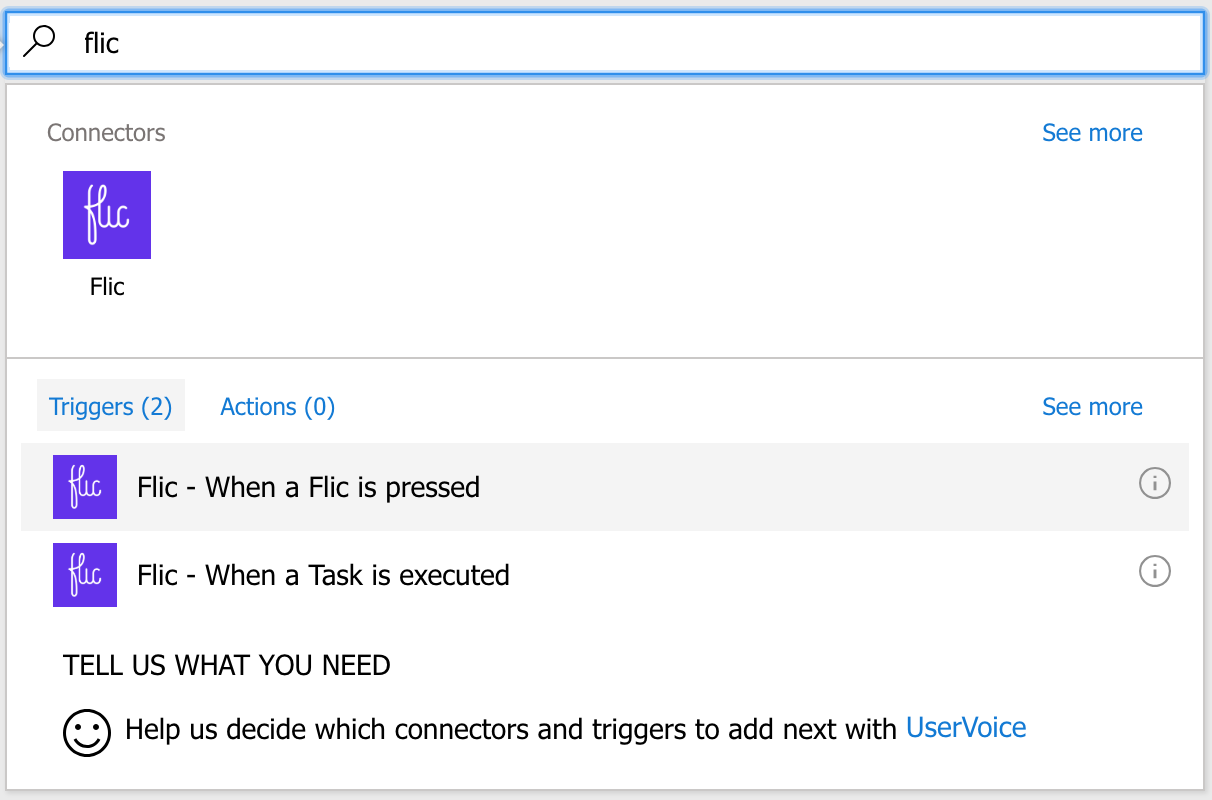Click blank space in highlighted Flic pressed row
The width and height of the screenshot is (1212, 800).
(800, 487)
